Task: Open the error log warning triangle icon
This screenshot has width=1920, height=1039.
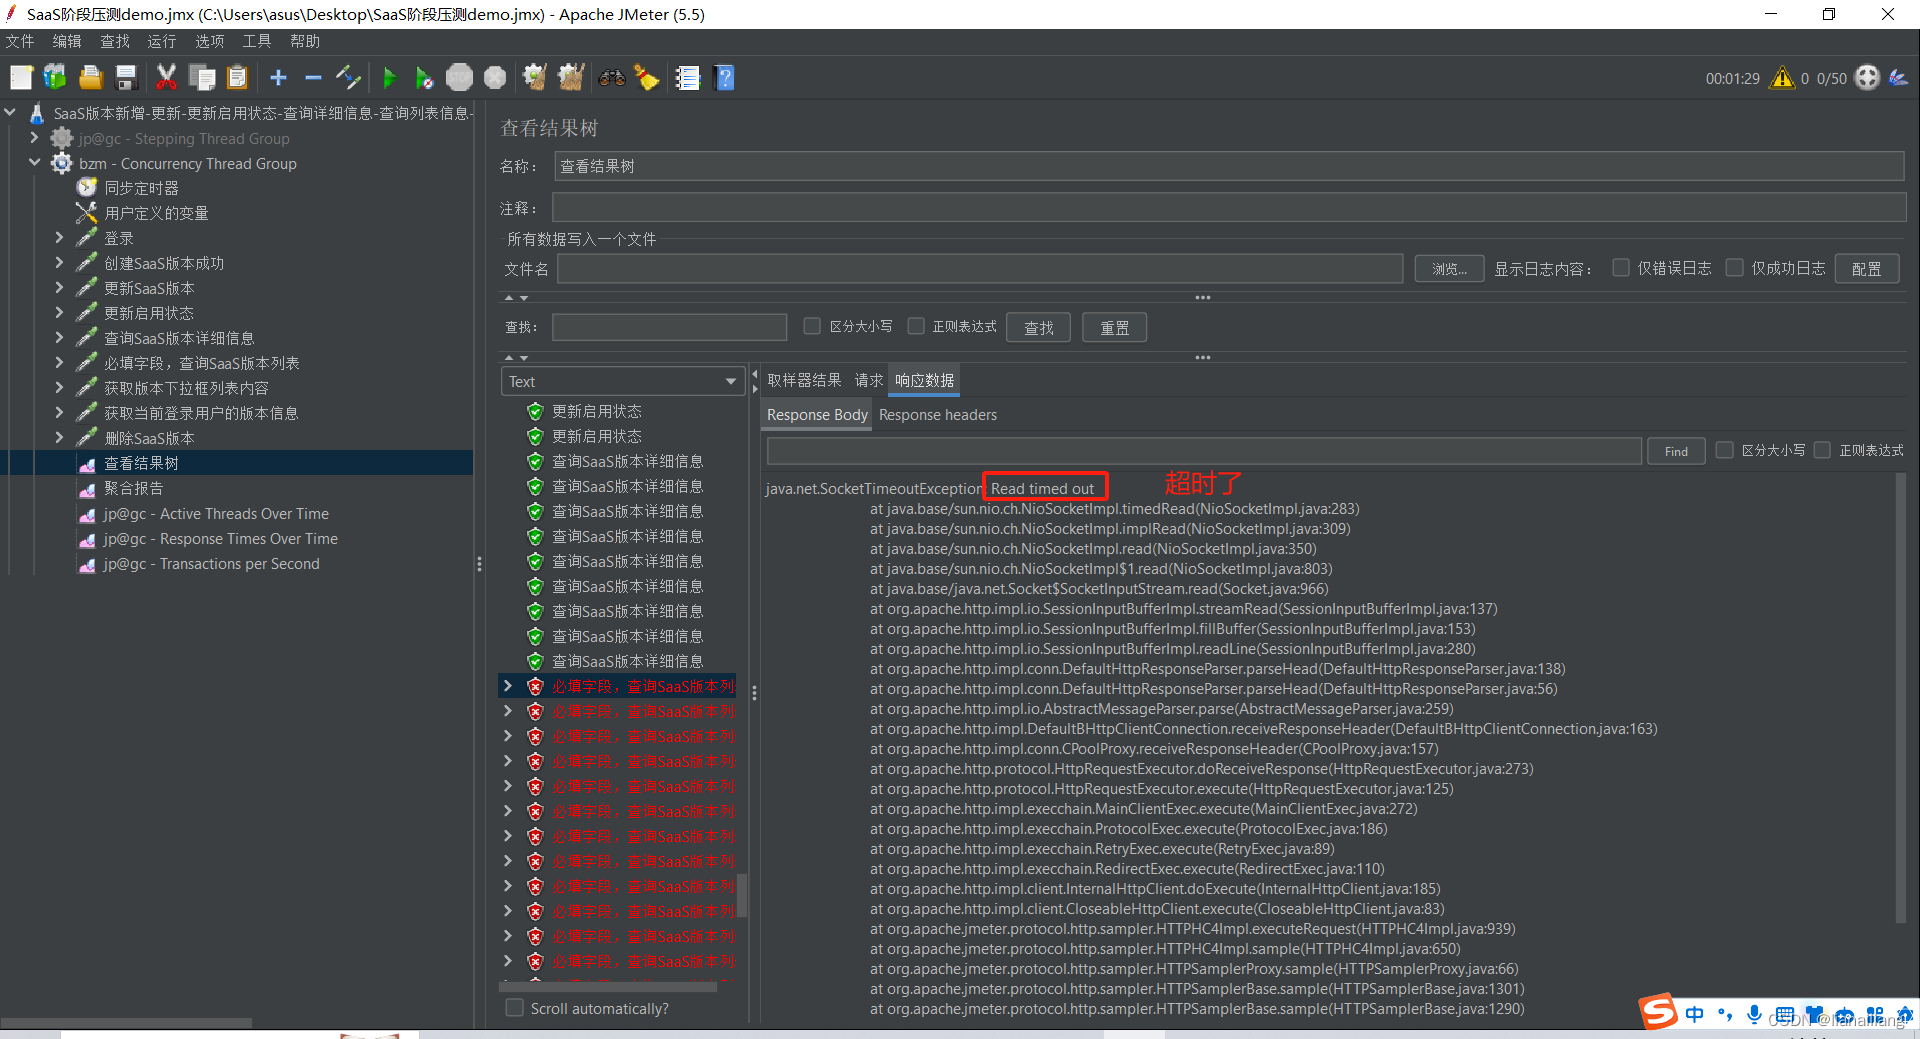Action: [1782, 77]
